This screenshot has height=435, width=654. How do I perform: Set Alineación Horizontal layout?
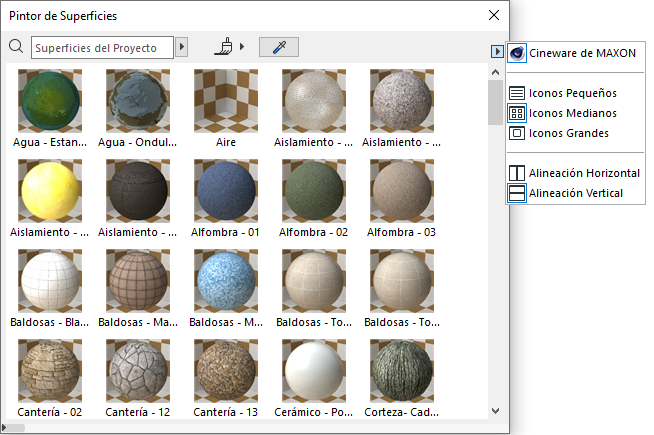pos(574,173)
